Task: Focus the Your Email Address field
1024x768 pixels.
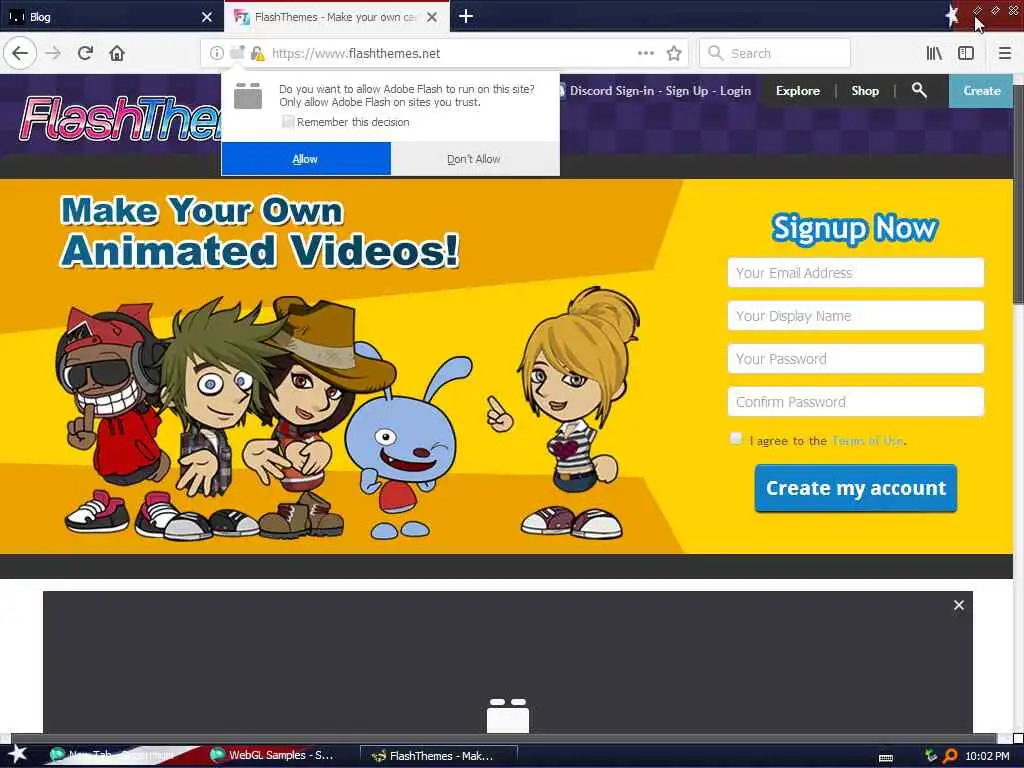Action: coord(856,272)
